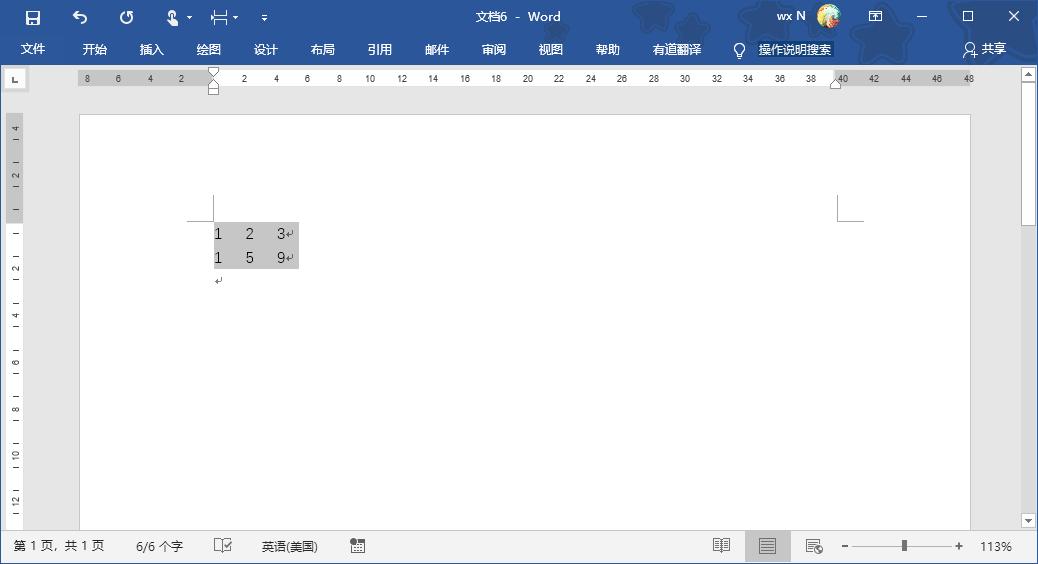The width and height of the screenshot is (1038, 564).
Task: Switch to the 绘图 tab
Action: tap(209, 49)
